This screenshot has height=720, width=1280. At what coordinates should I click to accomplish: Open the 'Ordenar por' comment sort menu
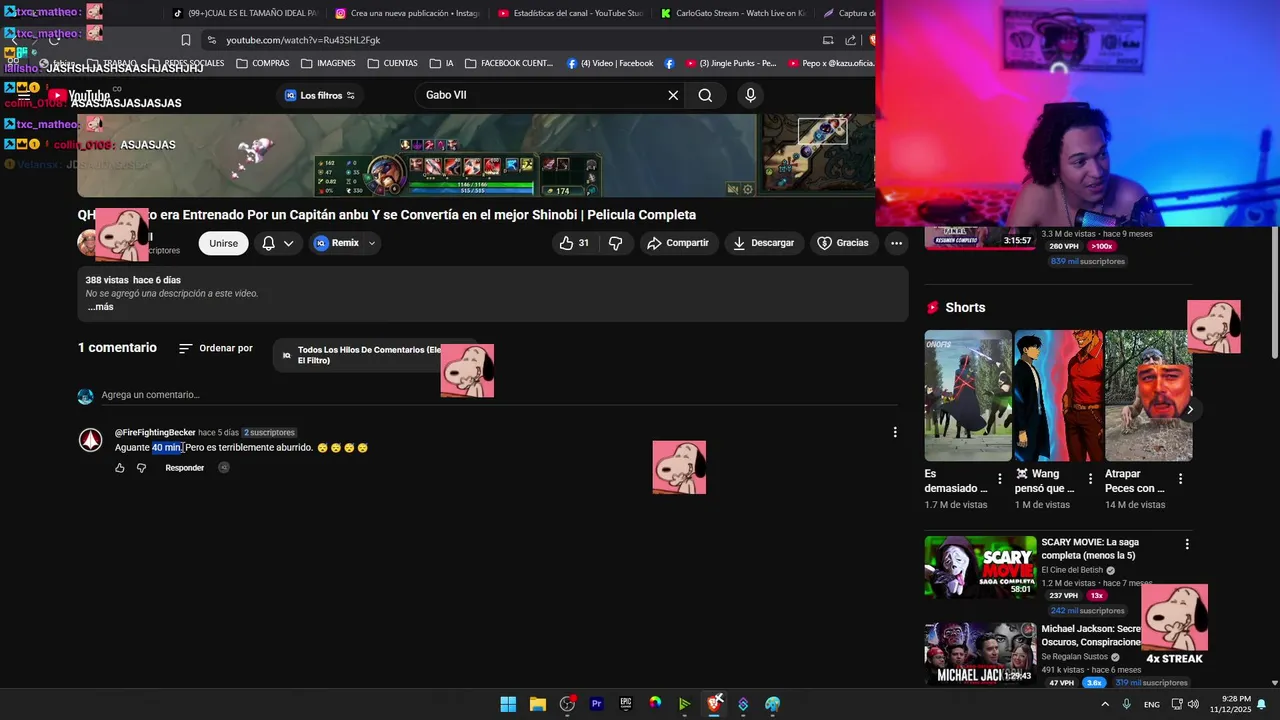[216, 348]
